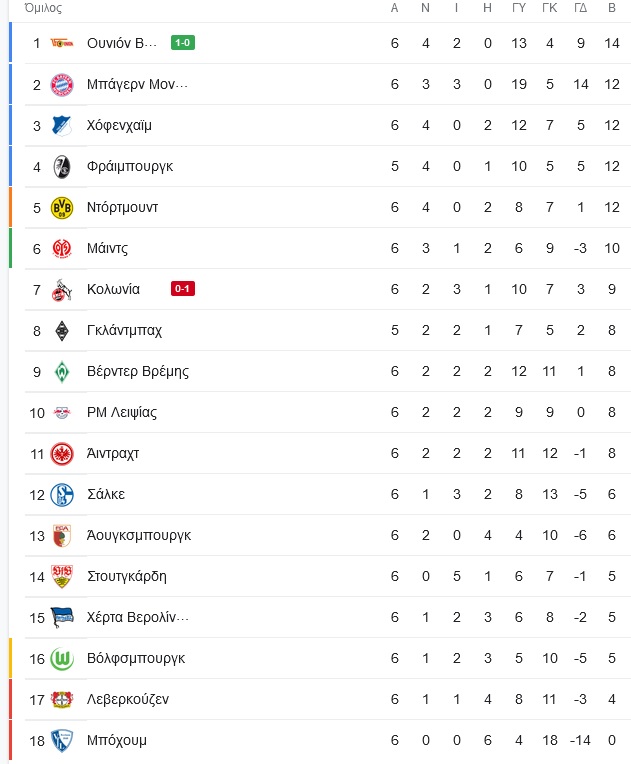
Task: Open the Φράιμπουργκ team page
Action: (x=130, y=167)
